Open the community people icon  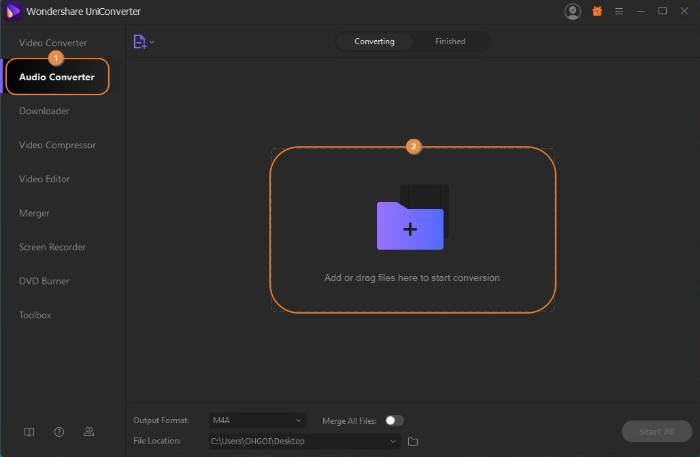(x=89, y=432)
